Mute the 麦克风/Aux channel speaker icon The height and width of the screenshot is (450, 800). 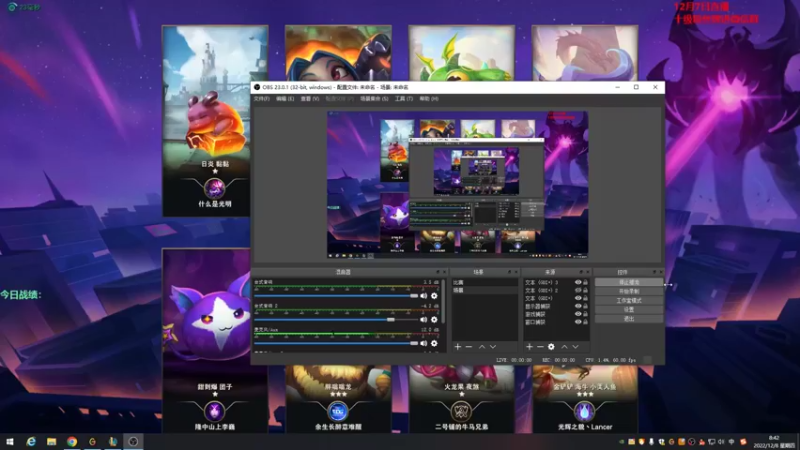(423, 343)
